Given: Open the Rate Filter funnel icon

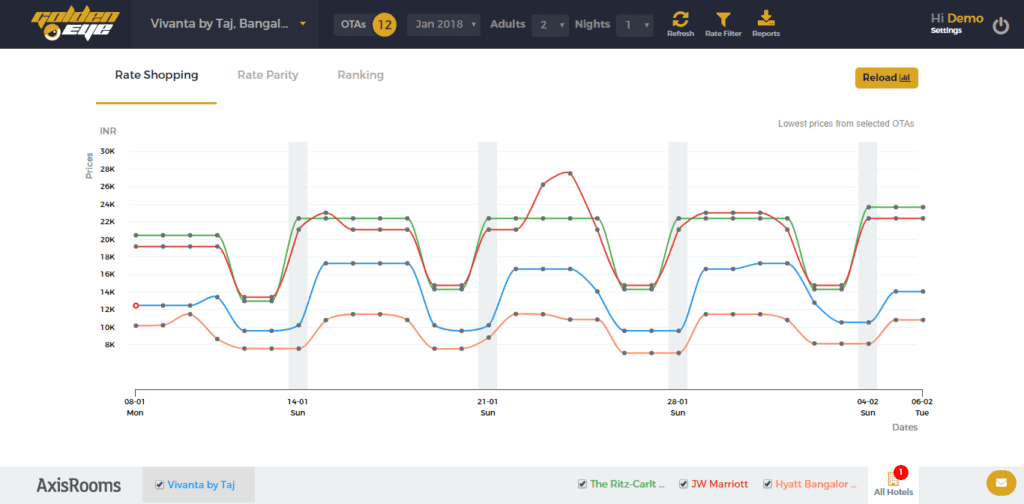Looking at the screenshot, I should 723,19.
